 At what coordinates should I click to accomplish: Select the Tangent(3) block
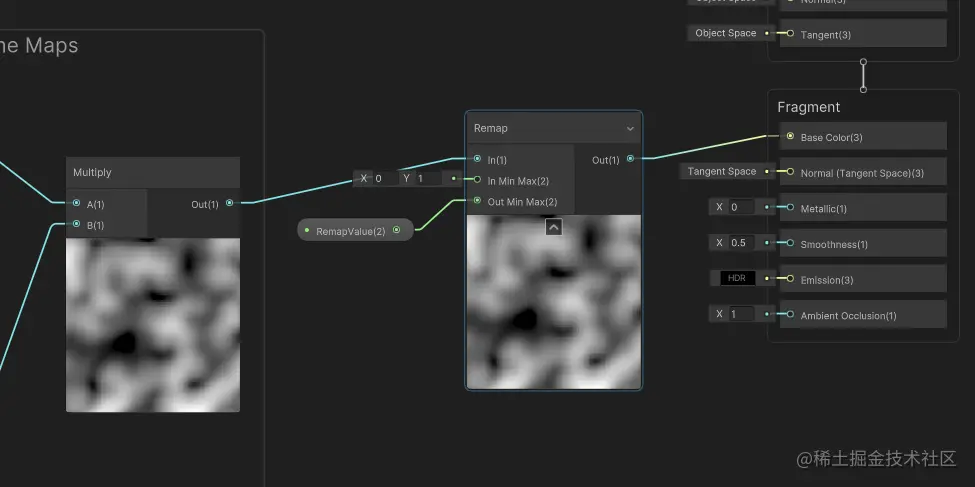point(863,33)
